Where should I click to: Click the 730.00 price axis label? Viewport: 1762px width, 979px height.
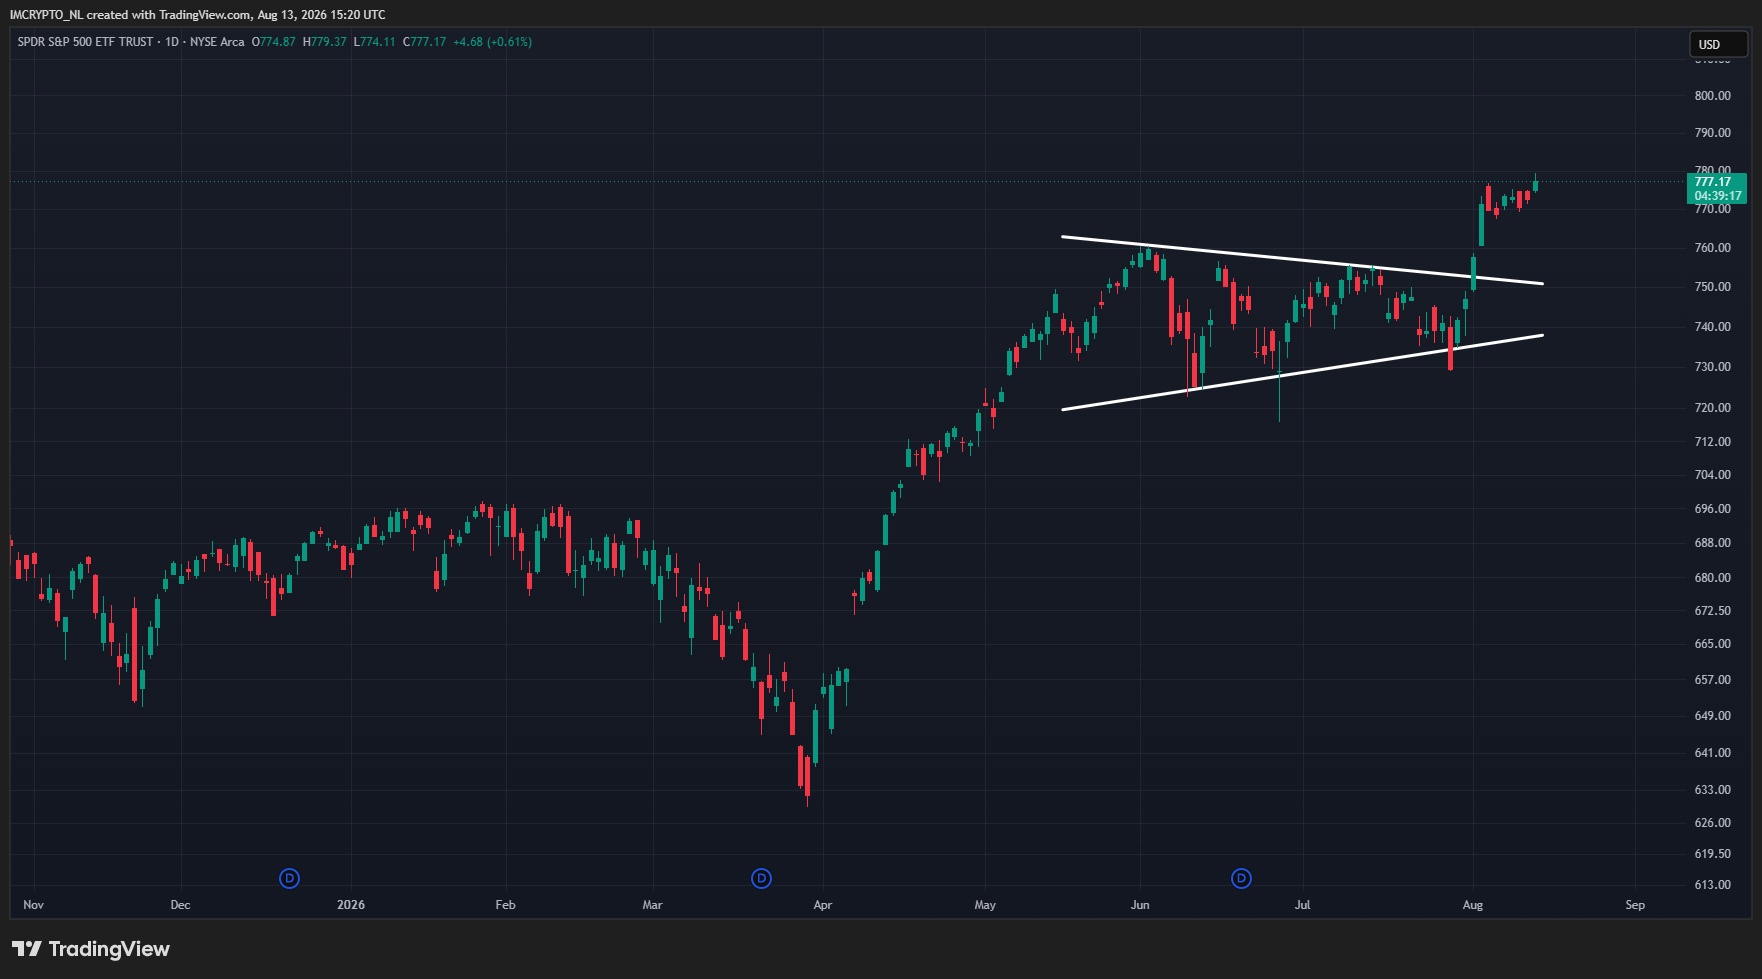[1713, 367]
